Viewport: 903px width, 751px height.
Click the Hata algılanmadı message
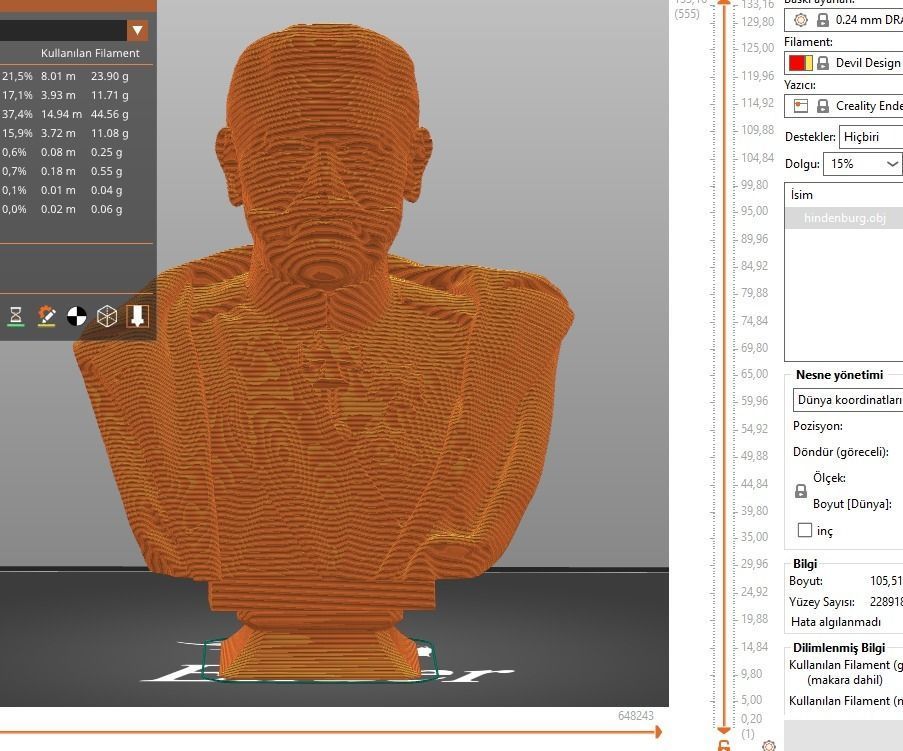[x=836, y=622]
